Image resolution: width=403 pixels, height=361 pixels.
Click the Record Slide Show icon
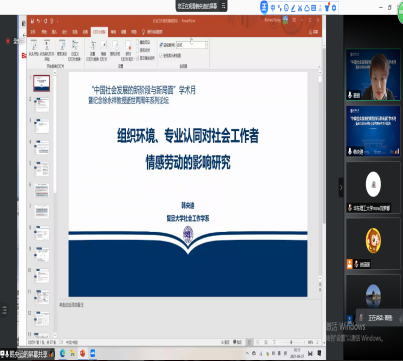[128, 49]
